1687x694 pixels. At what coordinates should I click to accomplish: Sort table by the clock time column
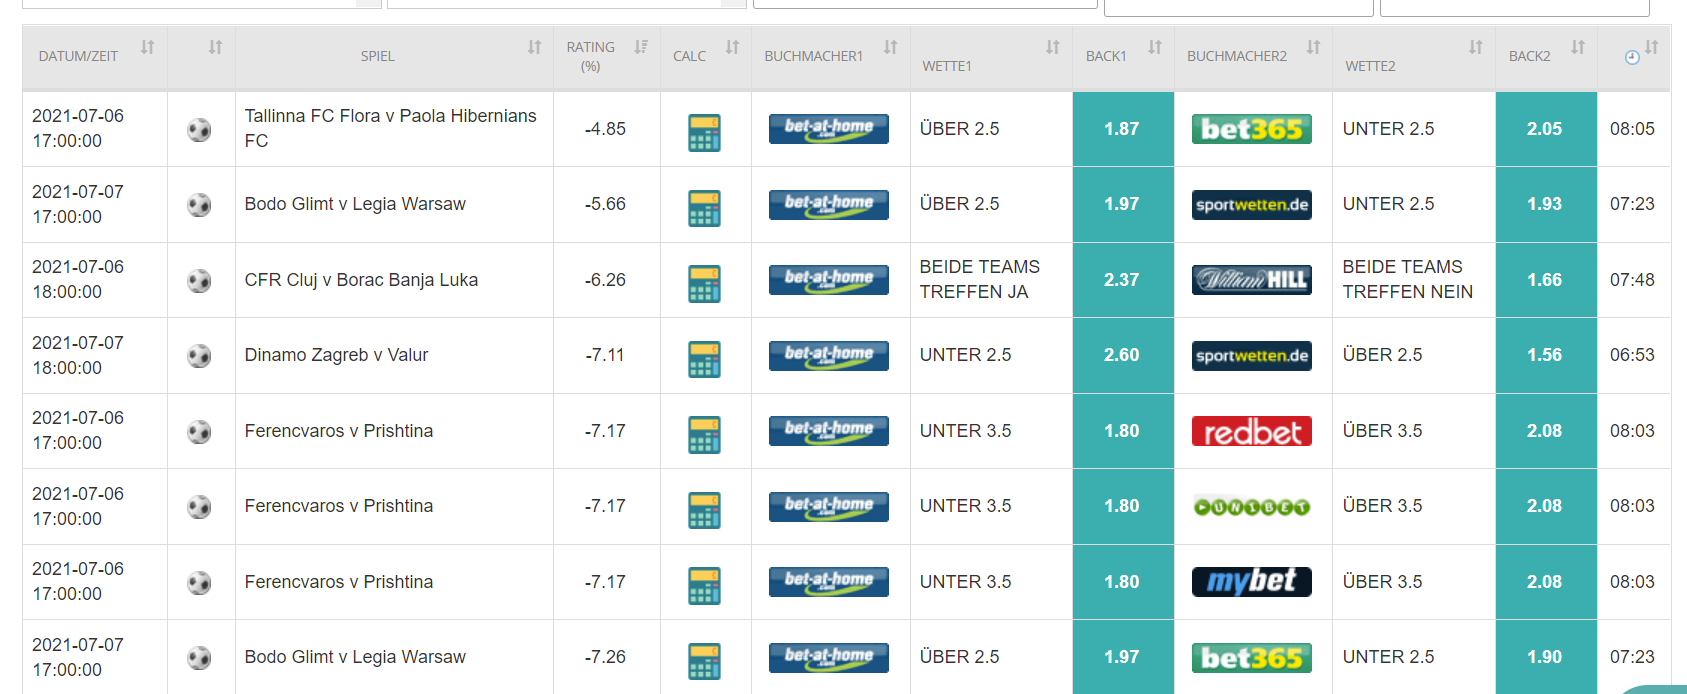click(x=1651, y=47)
